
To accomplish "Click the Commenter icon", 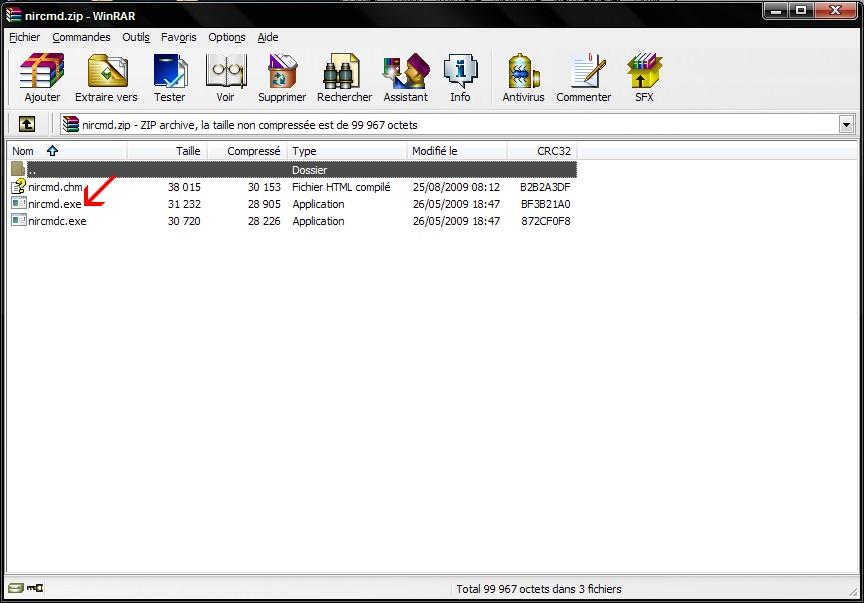I will tap(588, 71).
